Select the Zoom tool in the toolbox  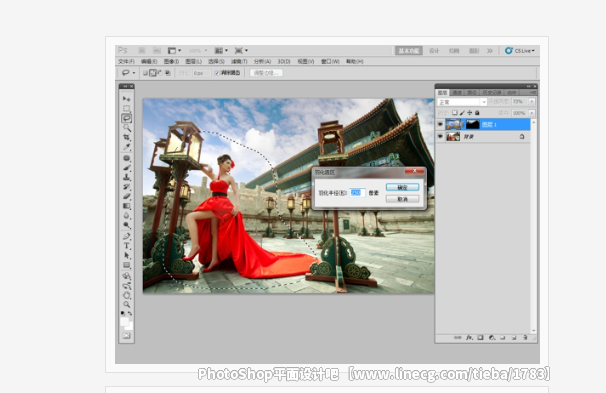(x=126, y=305)
